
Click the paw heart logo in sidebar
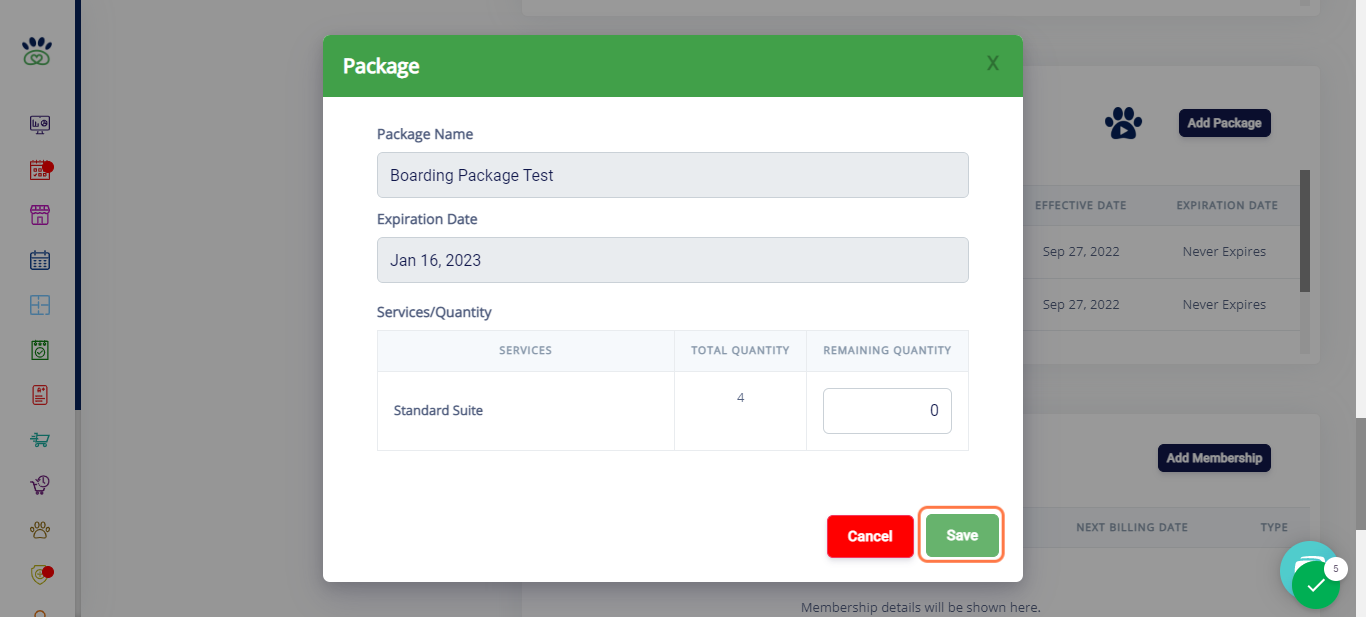pyautogui.click(x=38, y=52)
